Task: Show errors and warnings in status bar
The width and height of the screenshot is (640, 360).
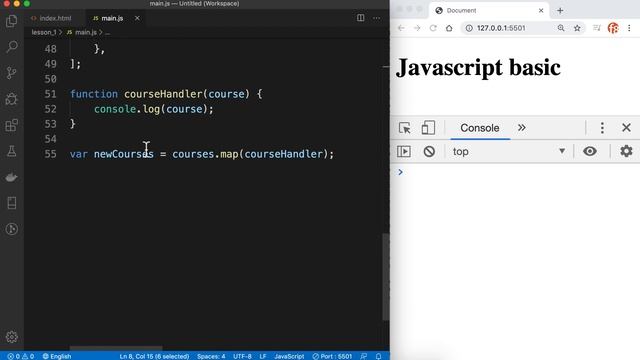Action: (x=20, y=356)
